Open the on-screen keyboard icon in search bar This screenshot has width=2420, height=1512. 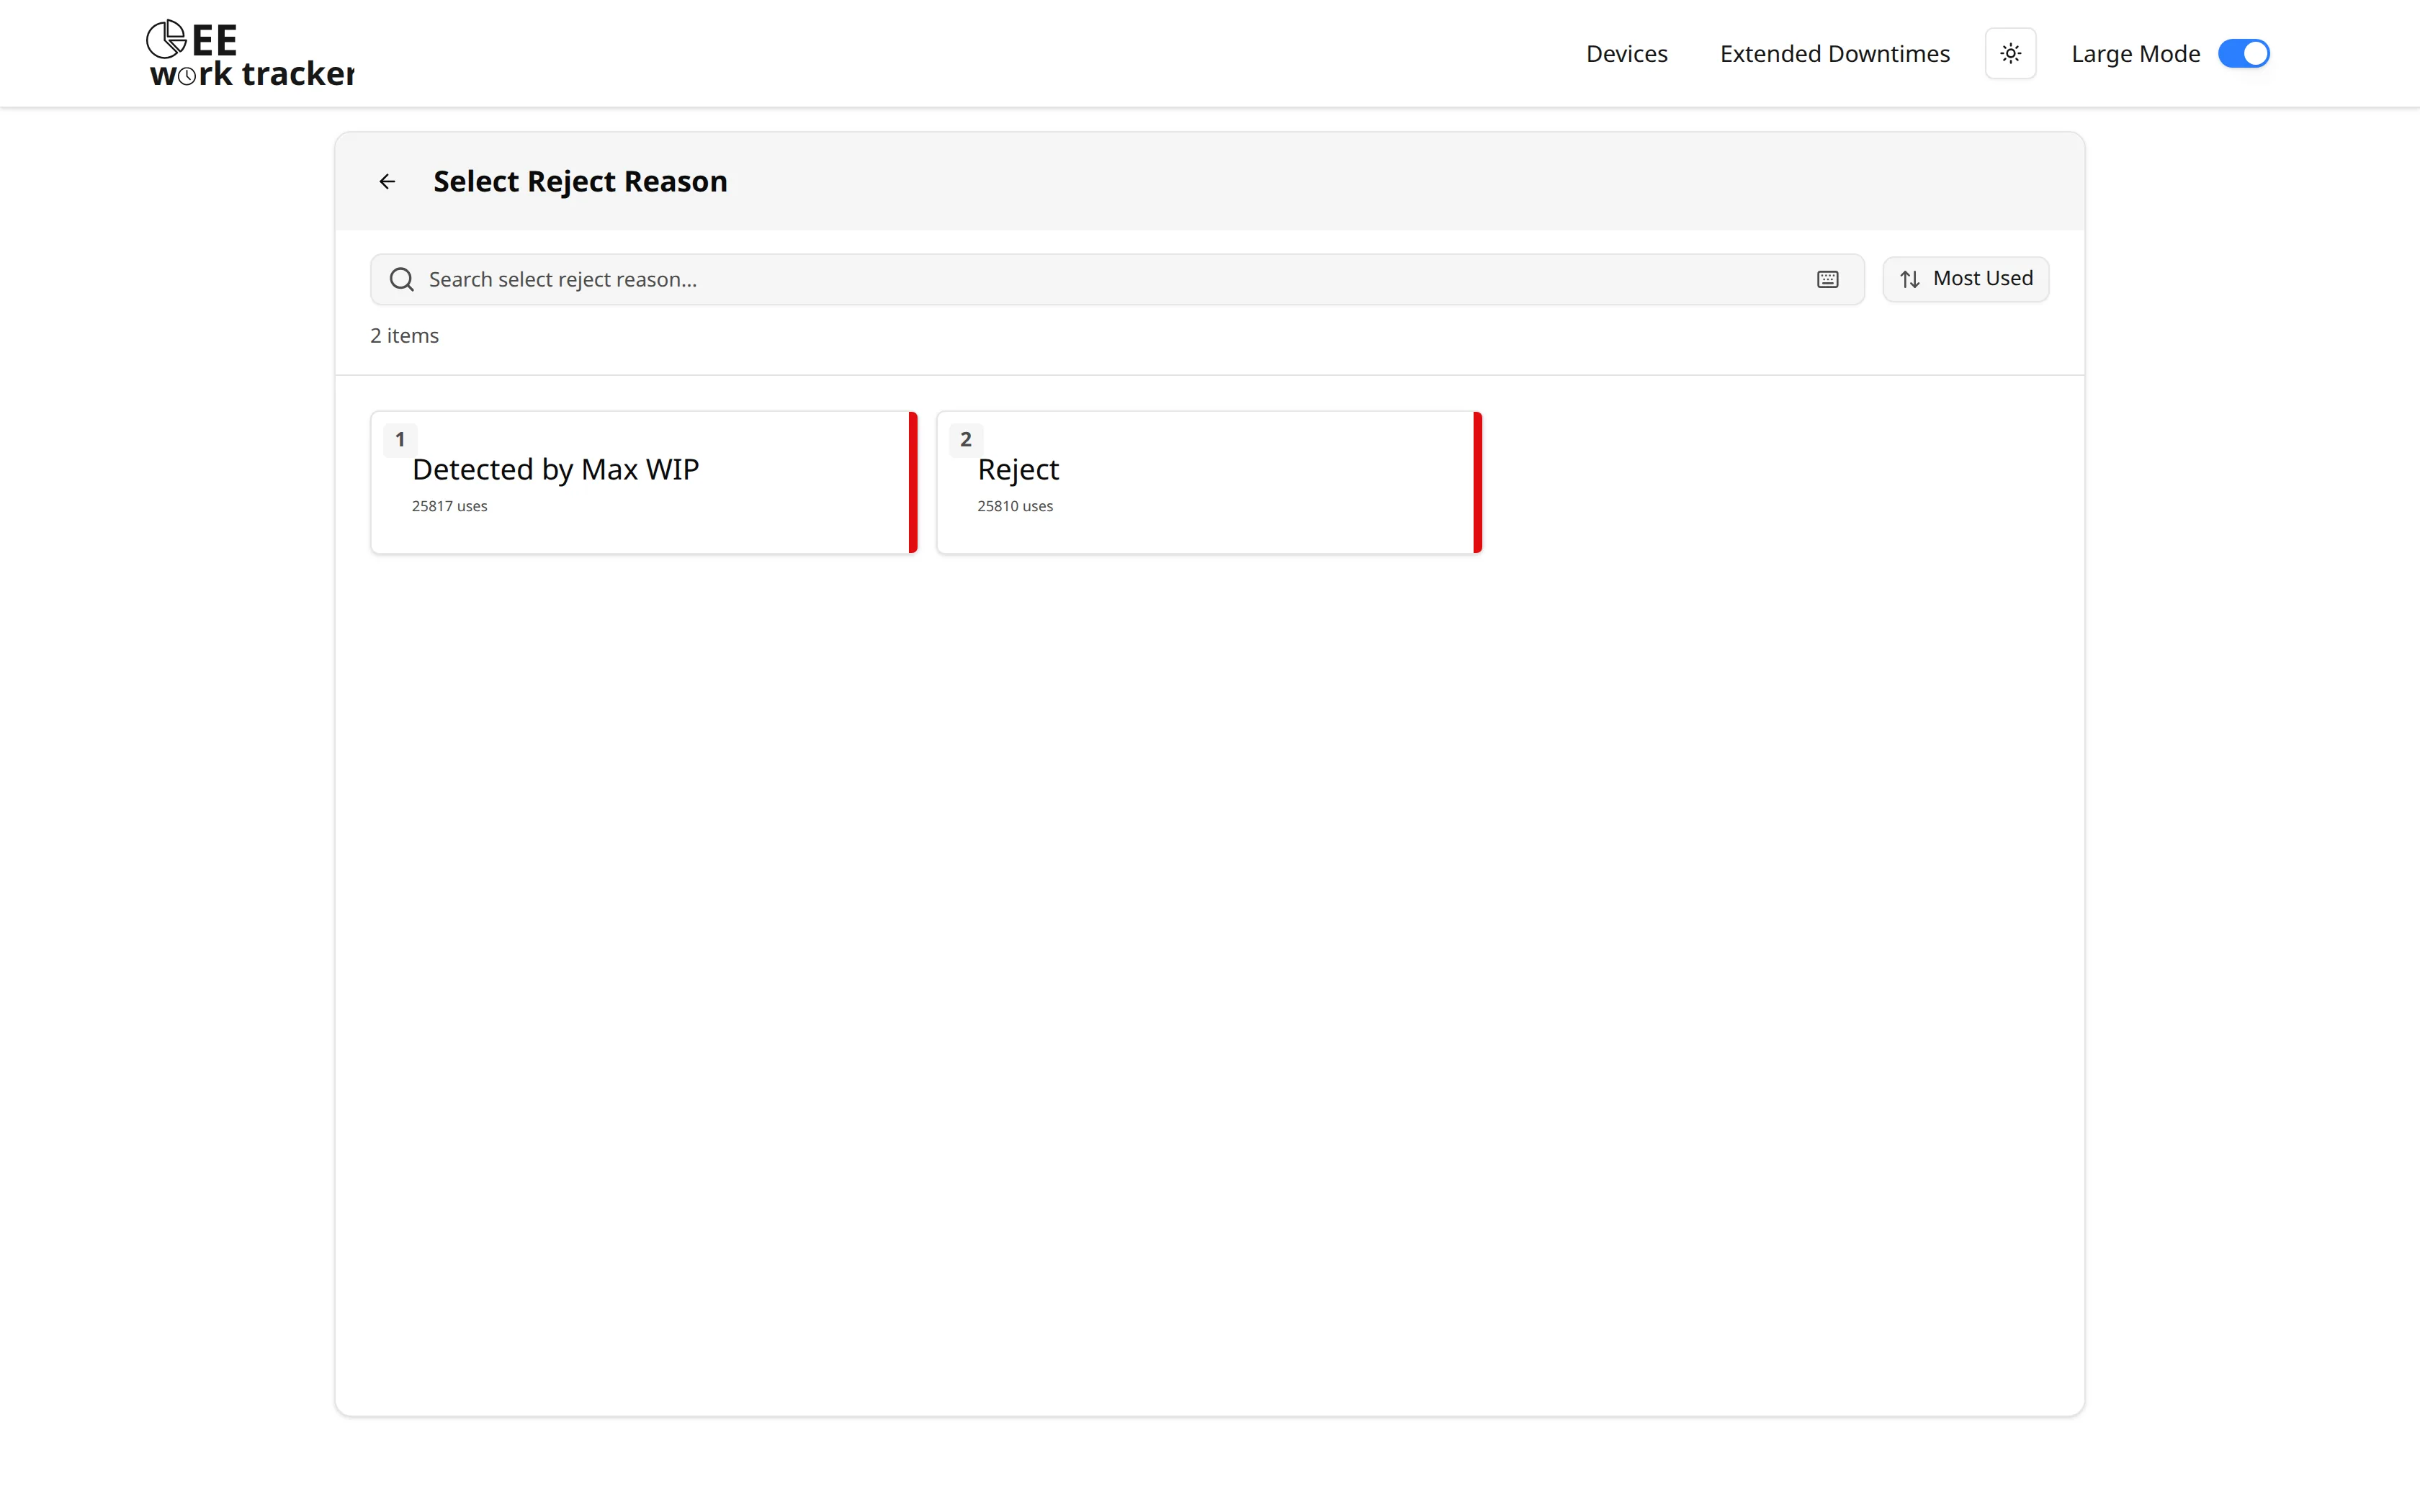click(x=1827, y=279)
